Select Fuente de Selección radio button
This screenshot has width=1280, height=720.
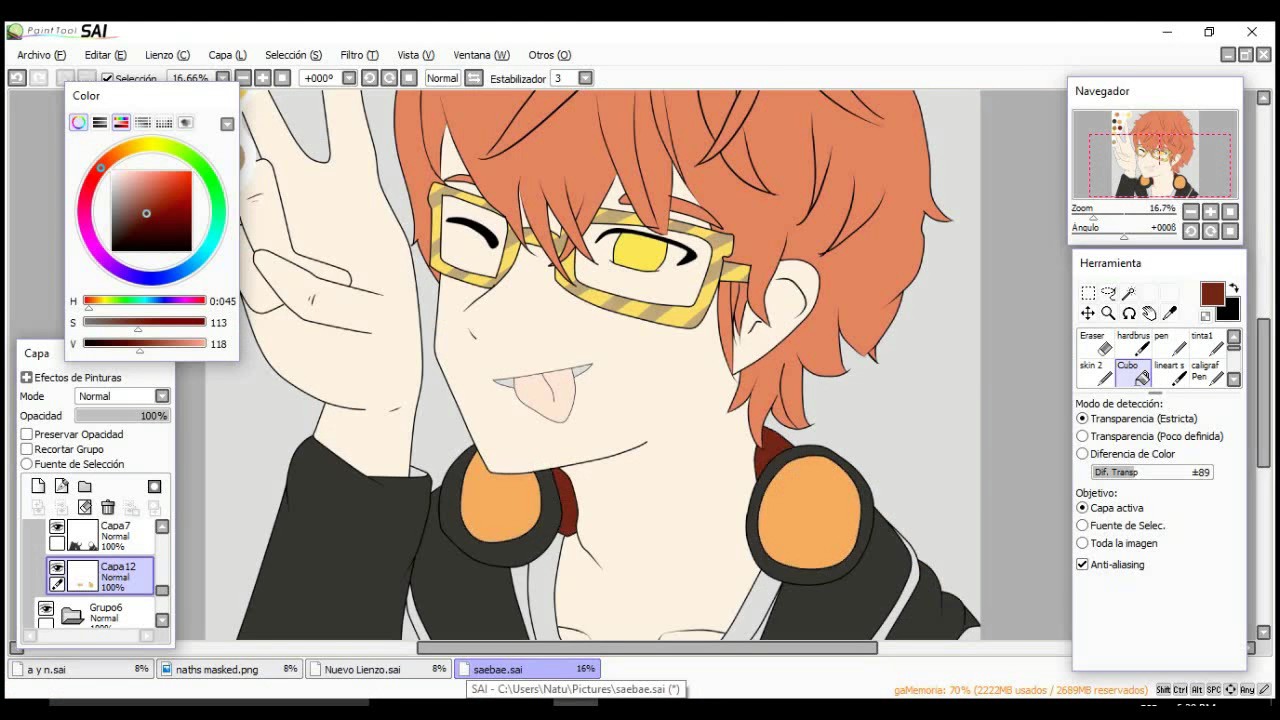pyautogui.click(x=27, y=464)
